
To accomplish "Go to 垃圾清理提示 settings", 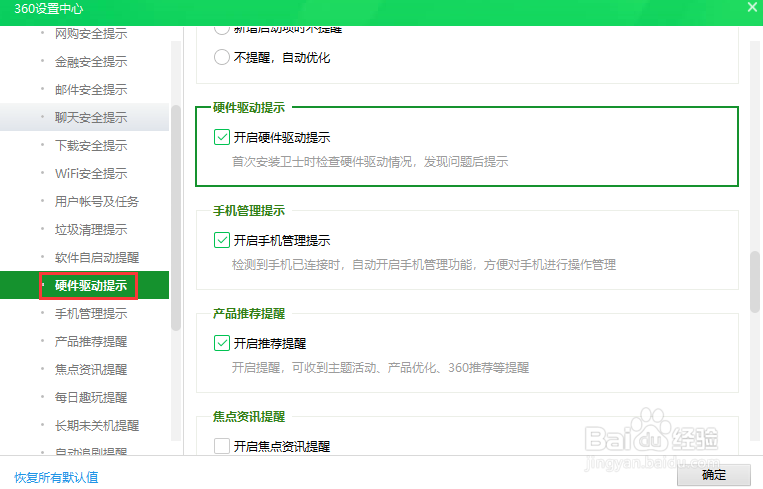I will coord(91,229).
